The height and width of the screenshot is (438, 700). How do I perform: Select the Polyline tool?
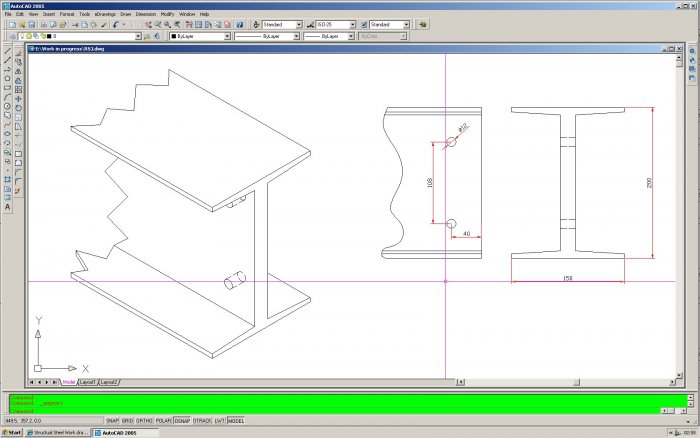8,70
